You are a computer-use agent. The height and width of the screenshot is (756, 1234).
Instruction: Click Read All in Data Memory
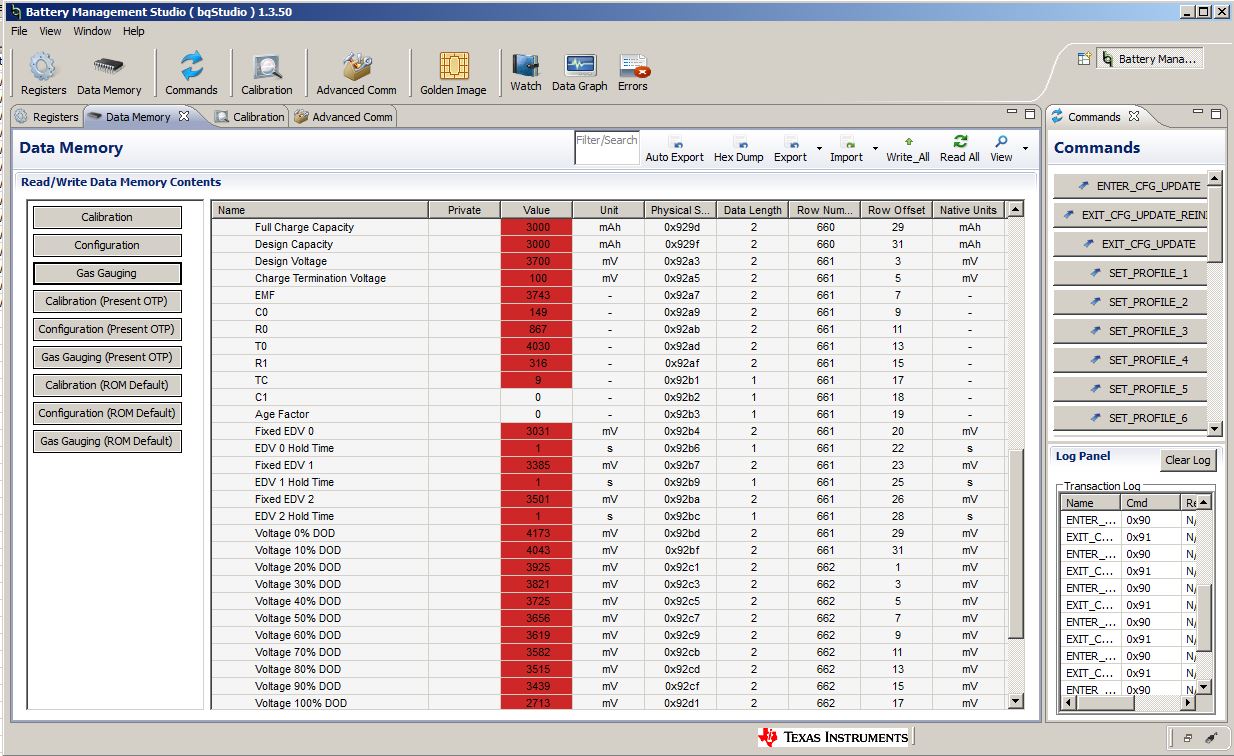coord(959,149)
